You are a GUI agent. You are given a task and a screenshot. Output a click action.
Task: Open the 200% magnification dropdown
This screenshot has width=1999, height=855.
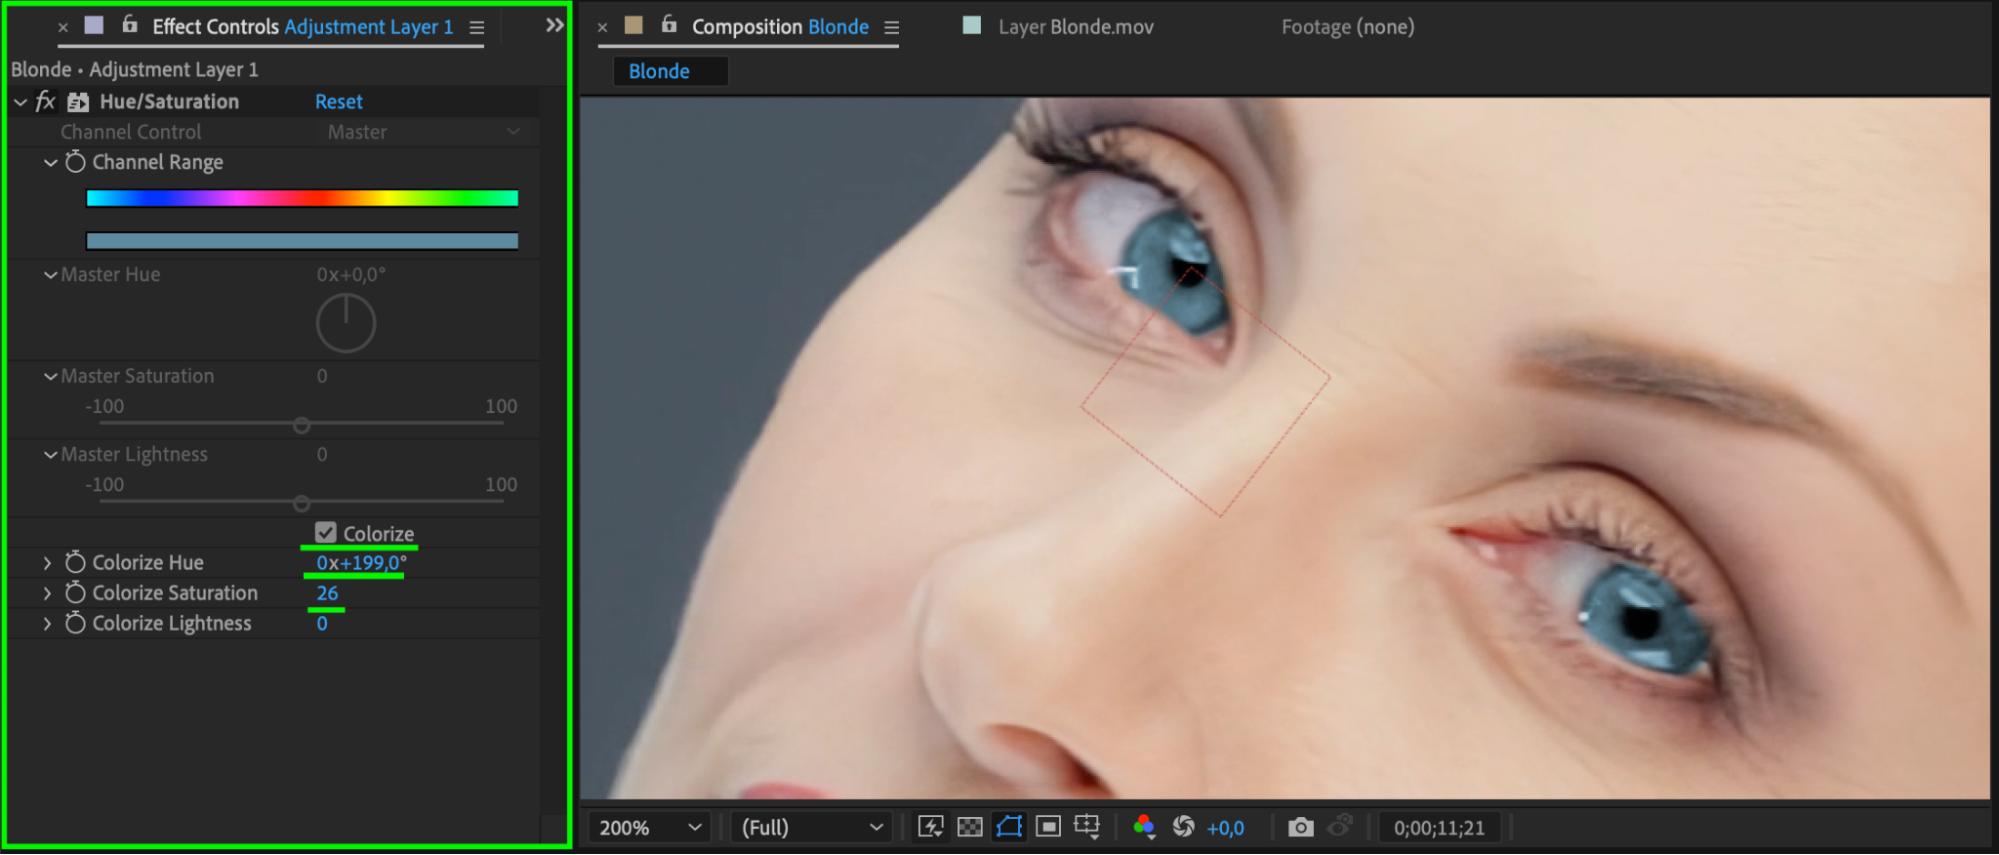(650, 828)
